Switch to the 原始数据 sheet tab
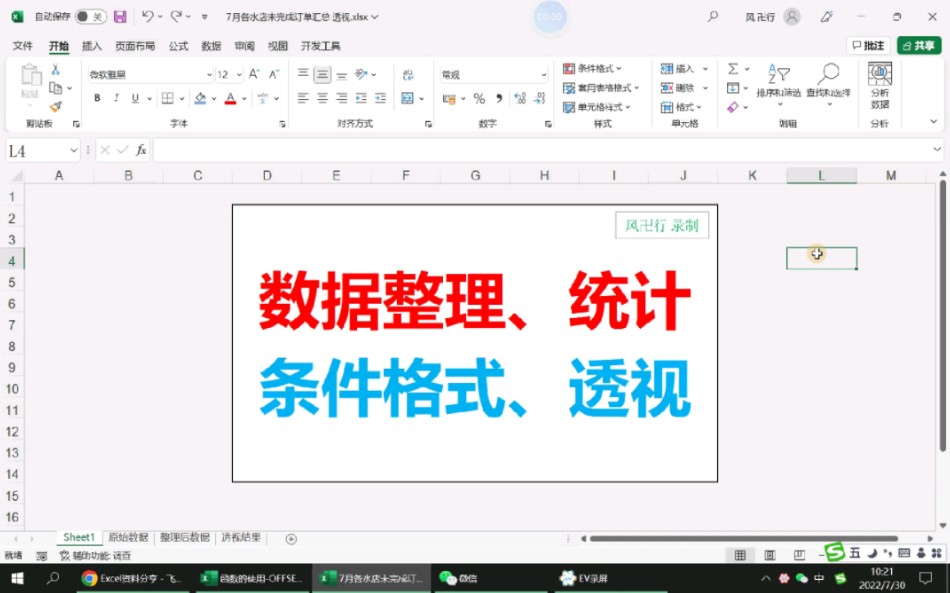The width and height of the screenshot is (950, 593). (125, 537)
